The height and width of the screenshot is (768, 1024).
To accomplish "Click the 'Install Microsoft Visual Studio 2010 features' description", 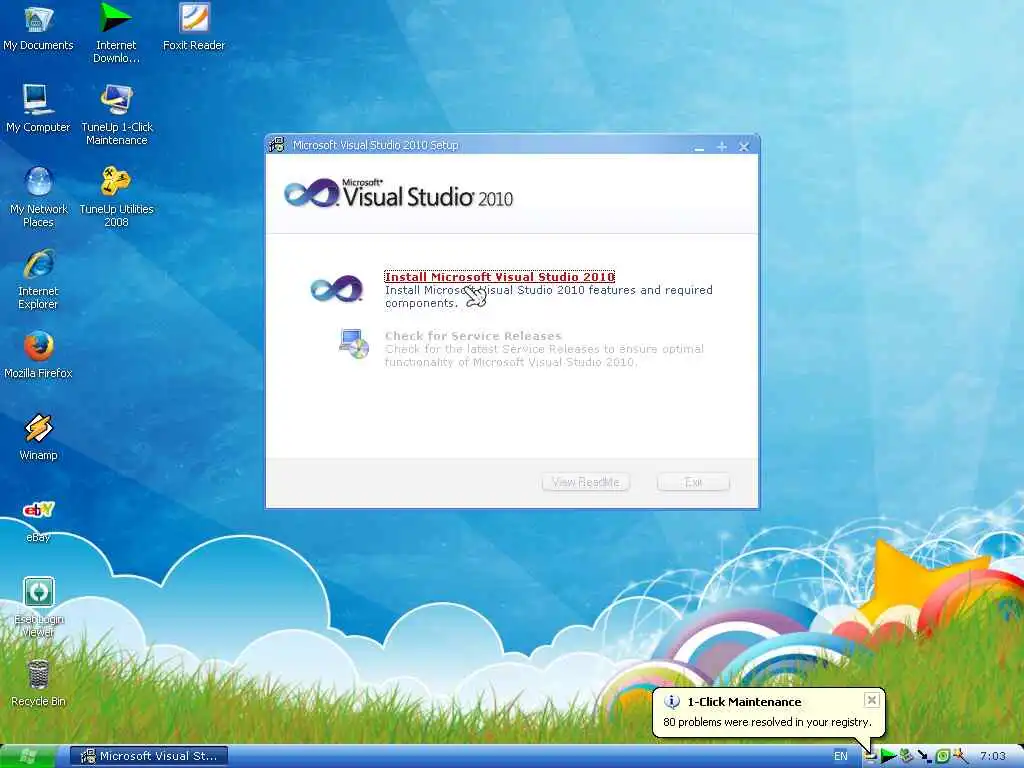I will coord(549,296).
